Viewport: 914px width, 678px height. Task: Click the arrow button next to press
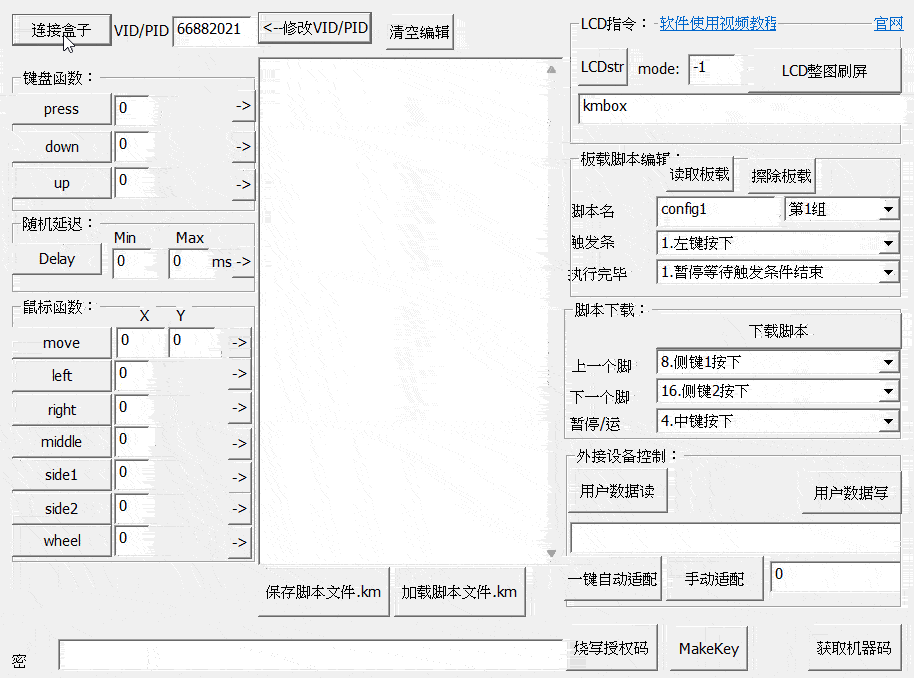click(x=243, y=106)
